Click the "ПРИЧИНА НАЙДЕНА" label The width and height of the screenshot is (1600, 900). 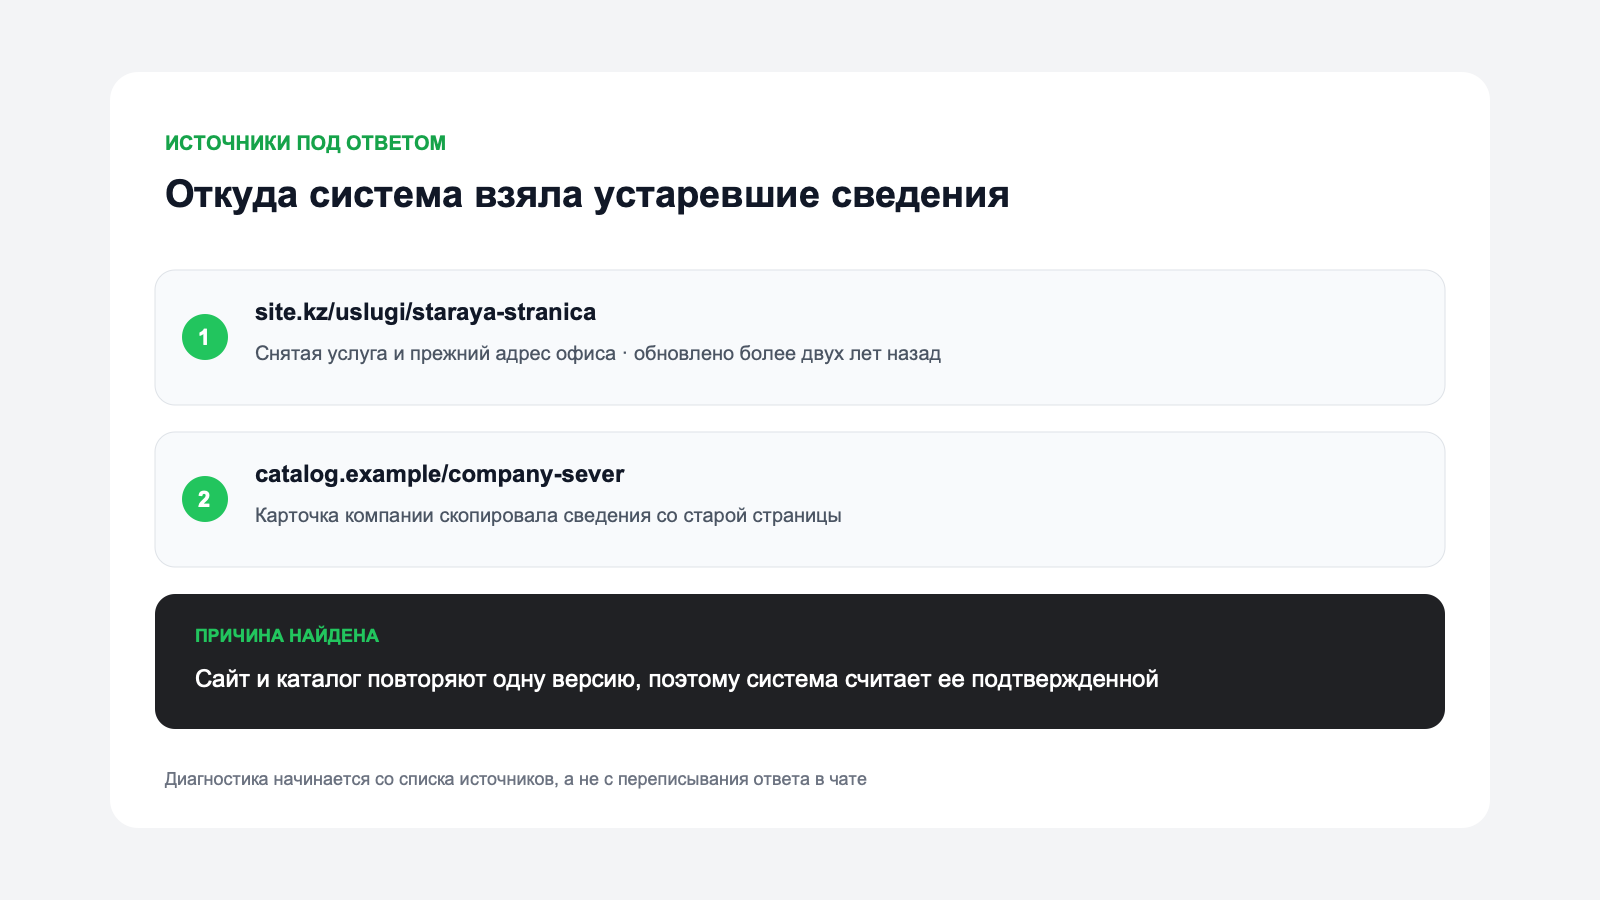pos(287,636)
